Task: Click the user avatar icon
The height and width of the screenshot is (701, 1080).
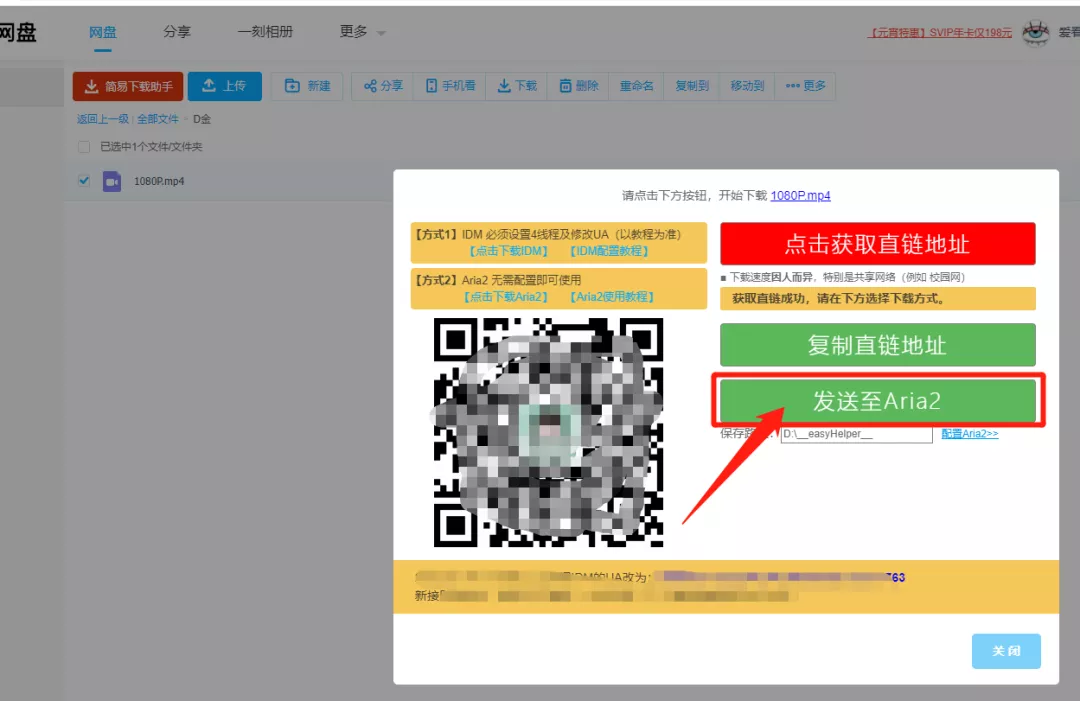Action: (1035, 32)
